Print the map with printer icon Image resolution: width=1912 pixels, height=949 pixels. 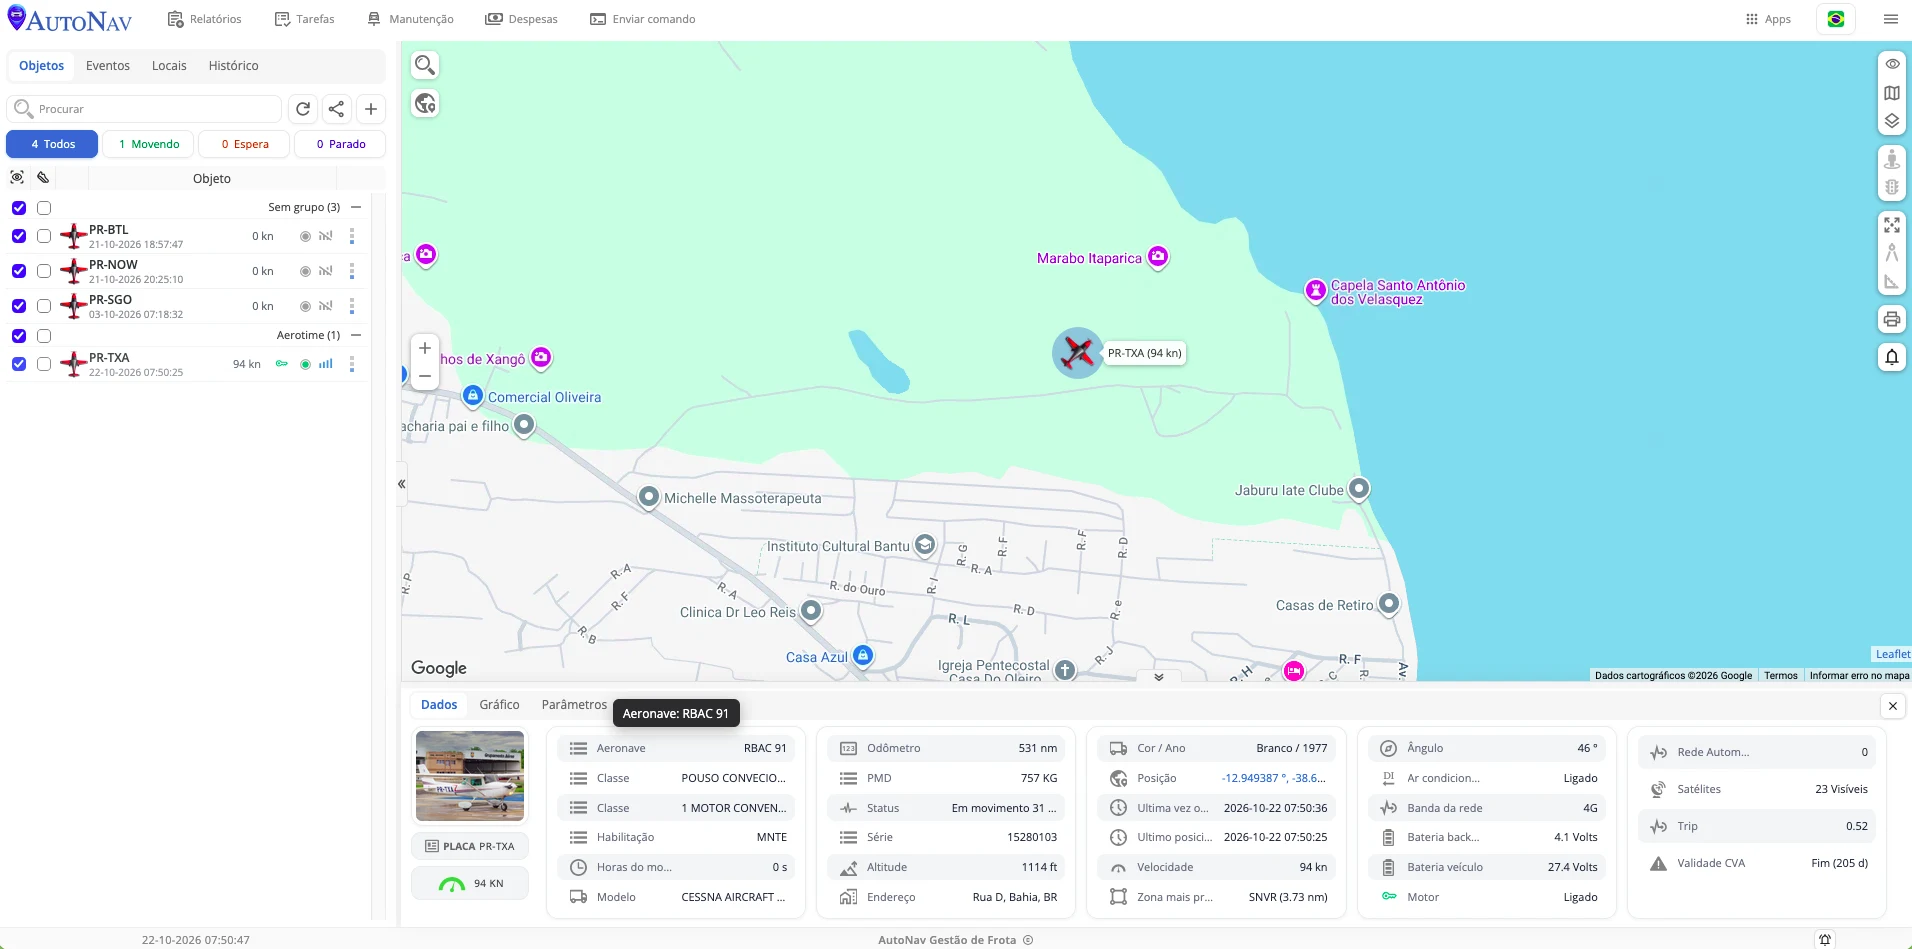(x=1892, y=320)
